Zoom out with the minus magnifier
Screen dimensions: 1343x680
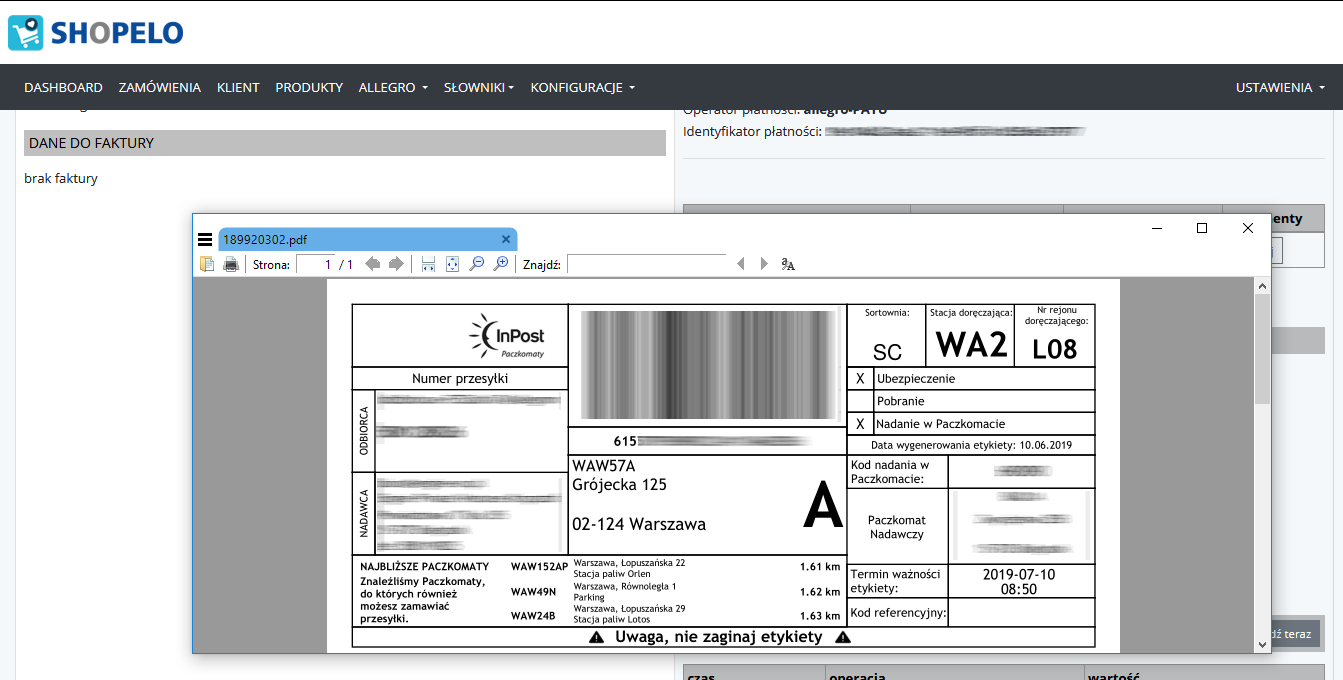477,264
